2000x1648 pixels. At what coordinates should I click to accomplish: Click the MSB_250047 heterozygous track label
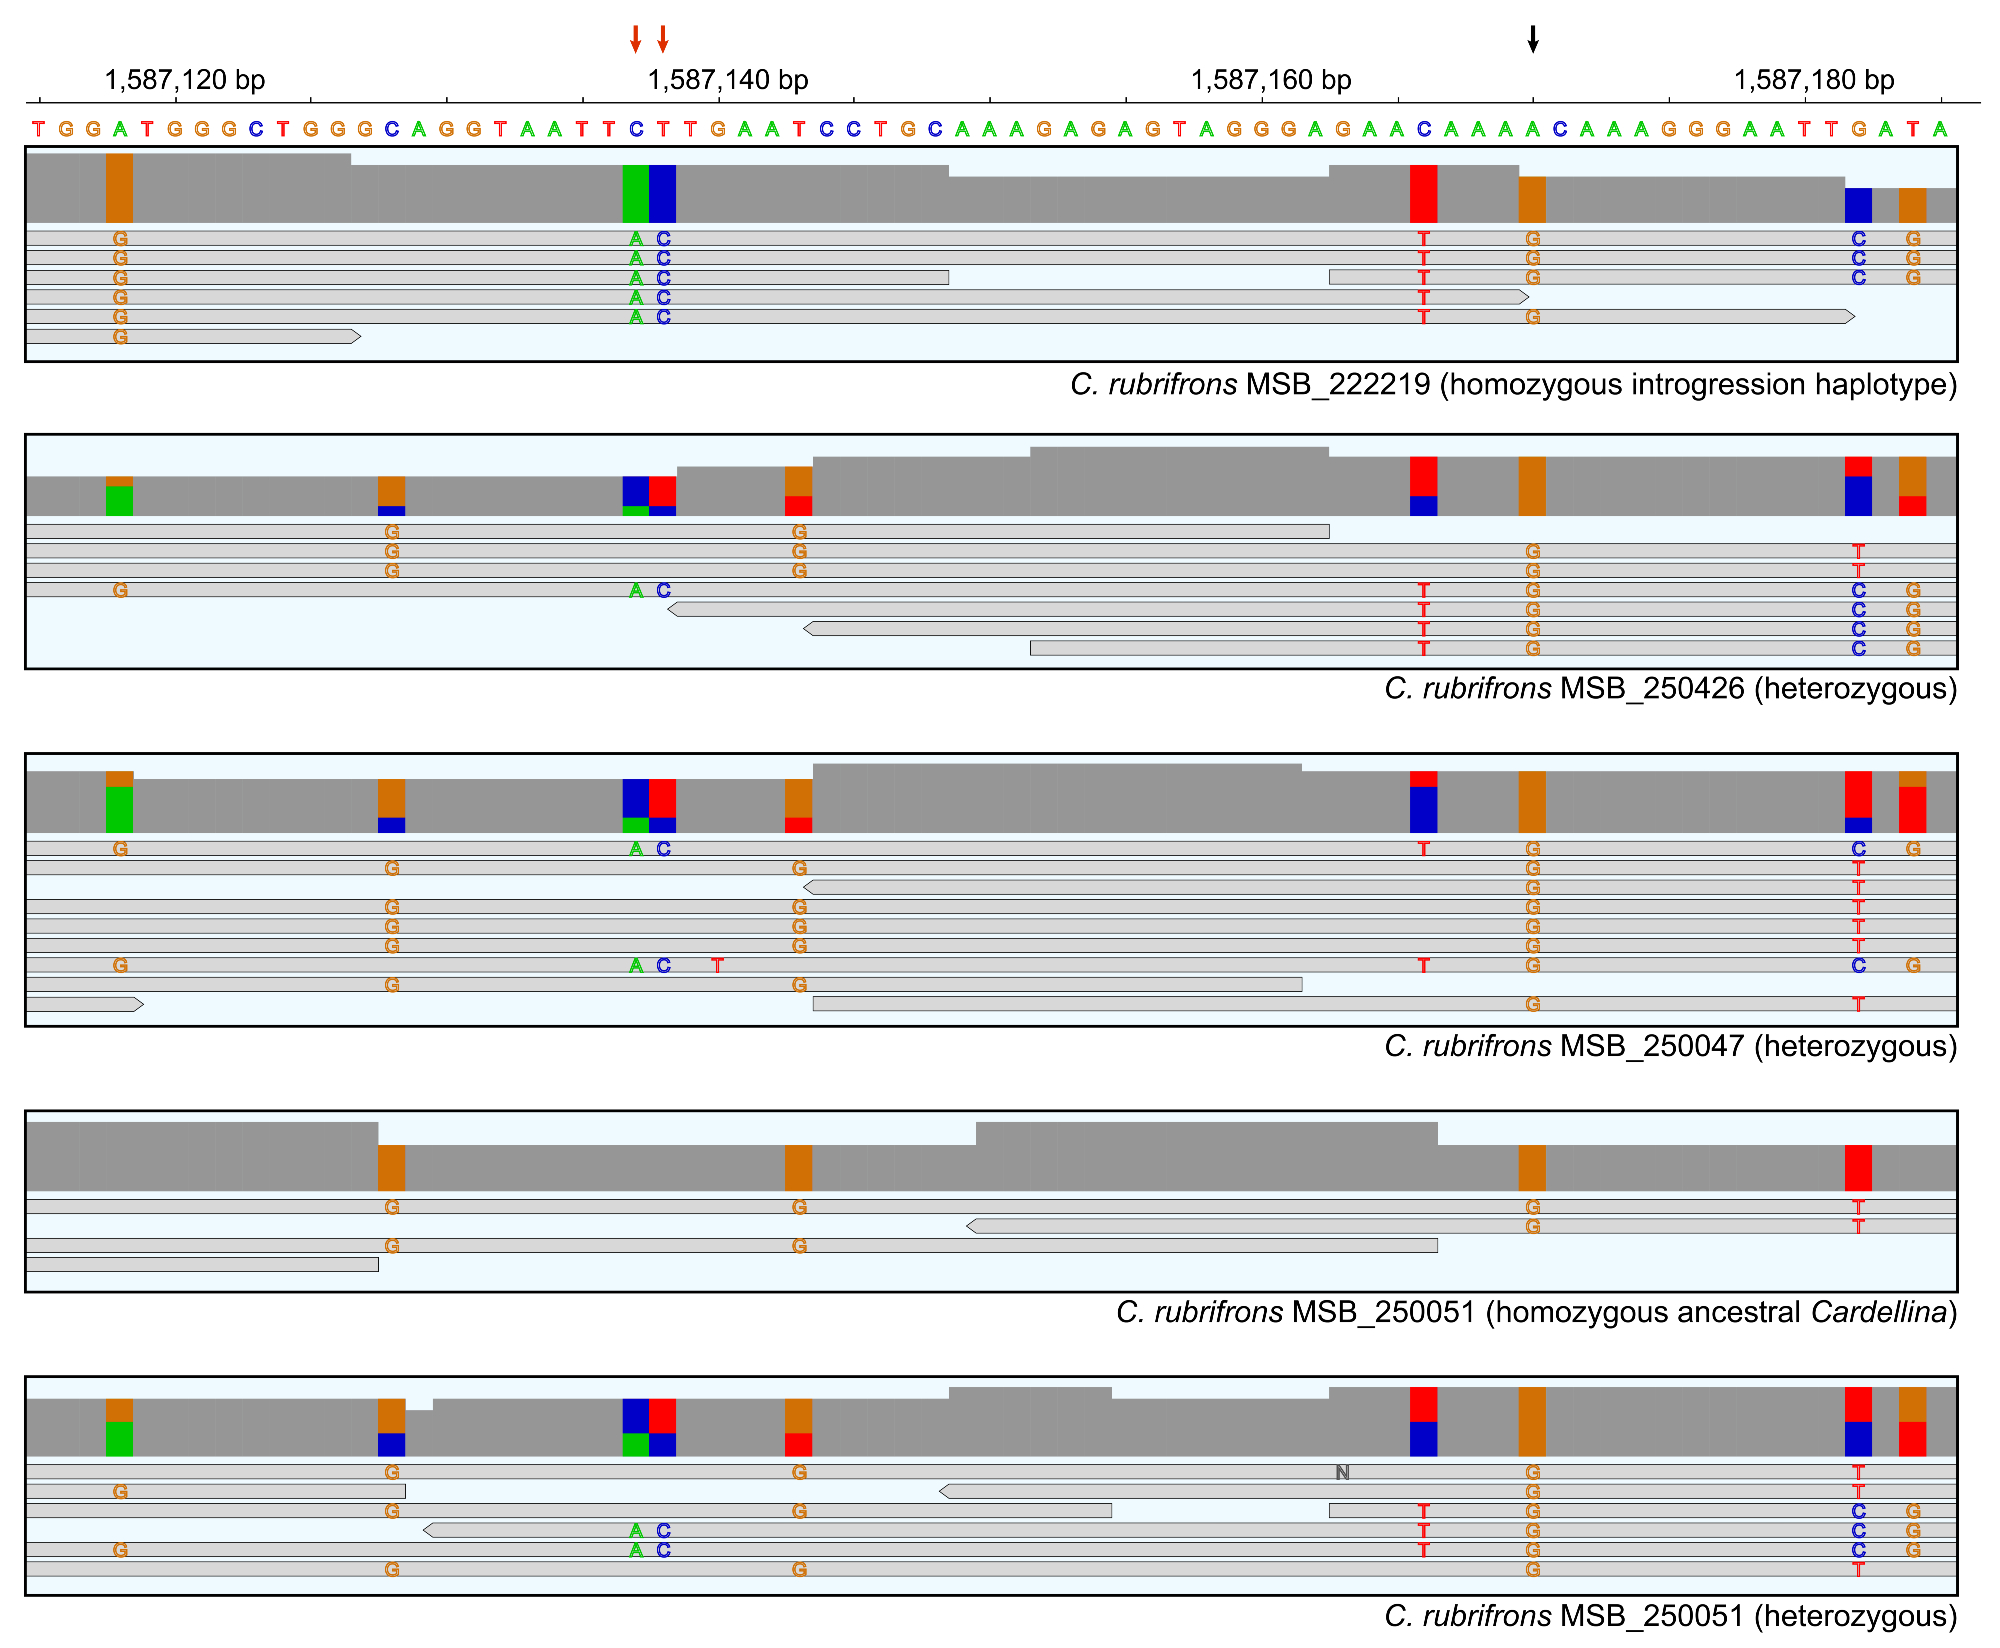[1670, 1046]
